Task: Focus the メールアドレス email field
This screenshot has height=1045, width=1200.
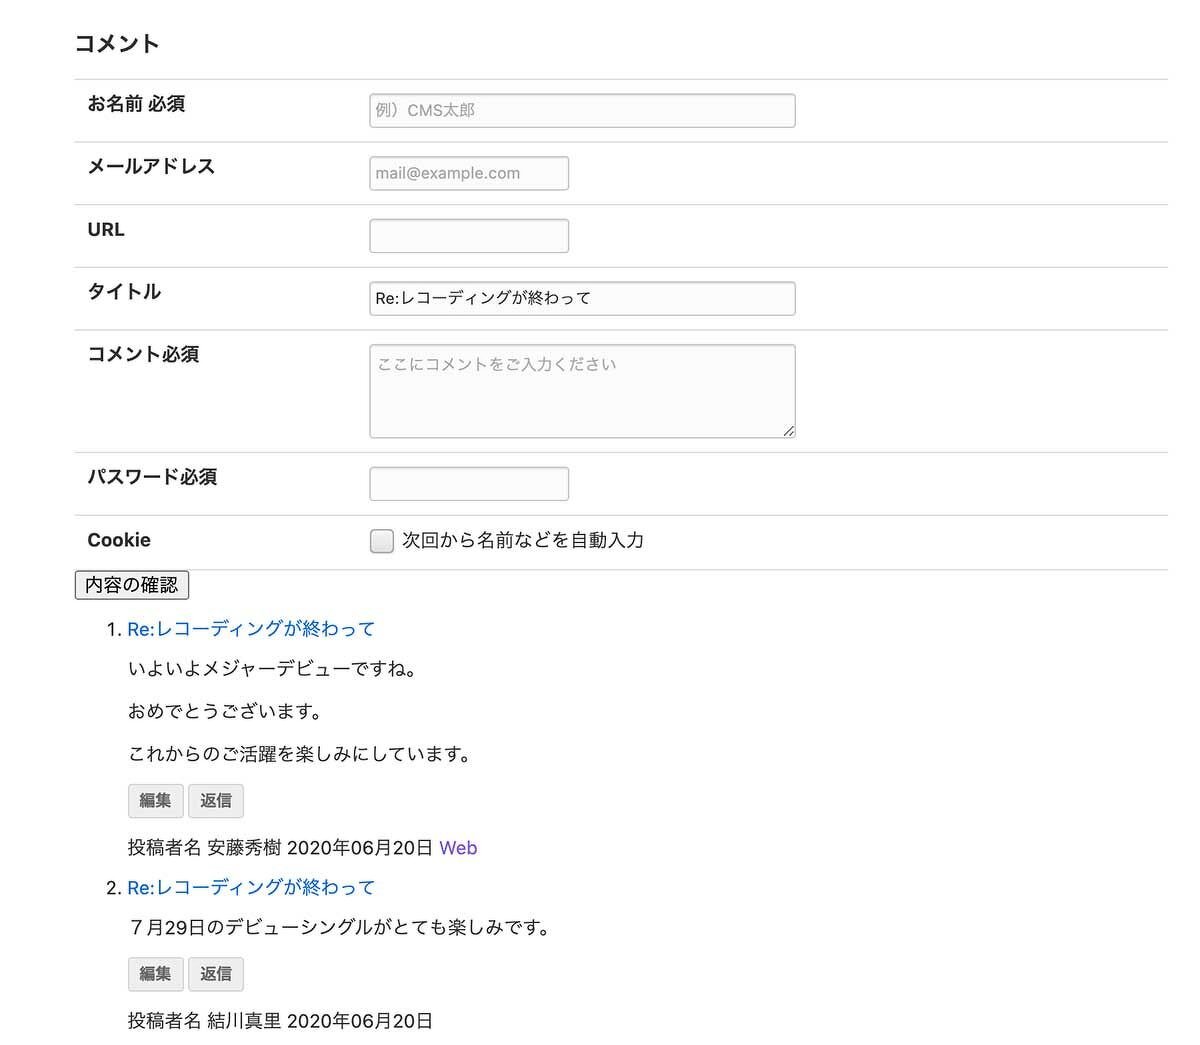Action: 468,173
